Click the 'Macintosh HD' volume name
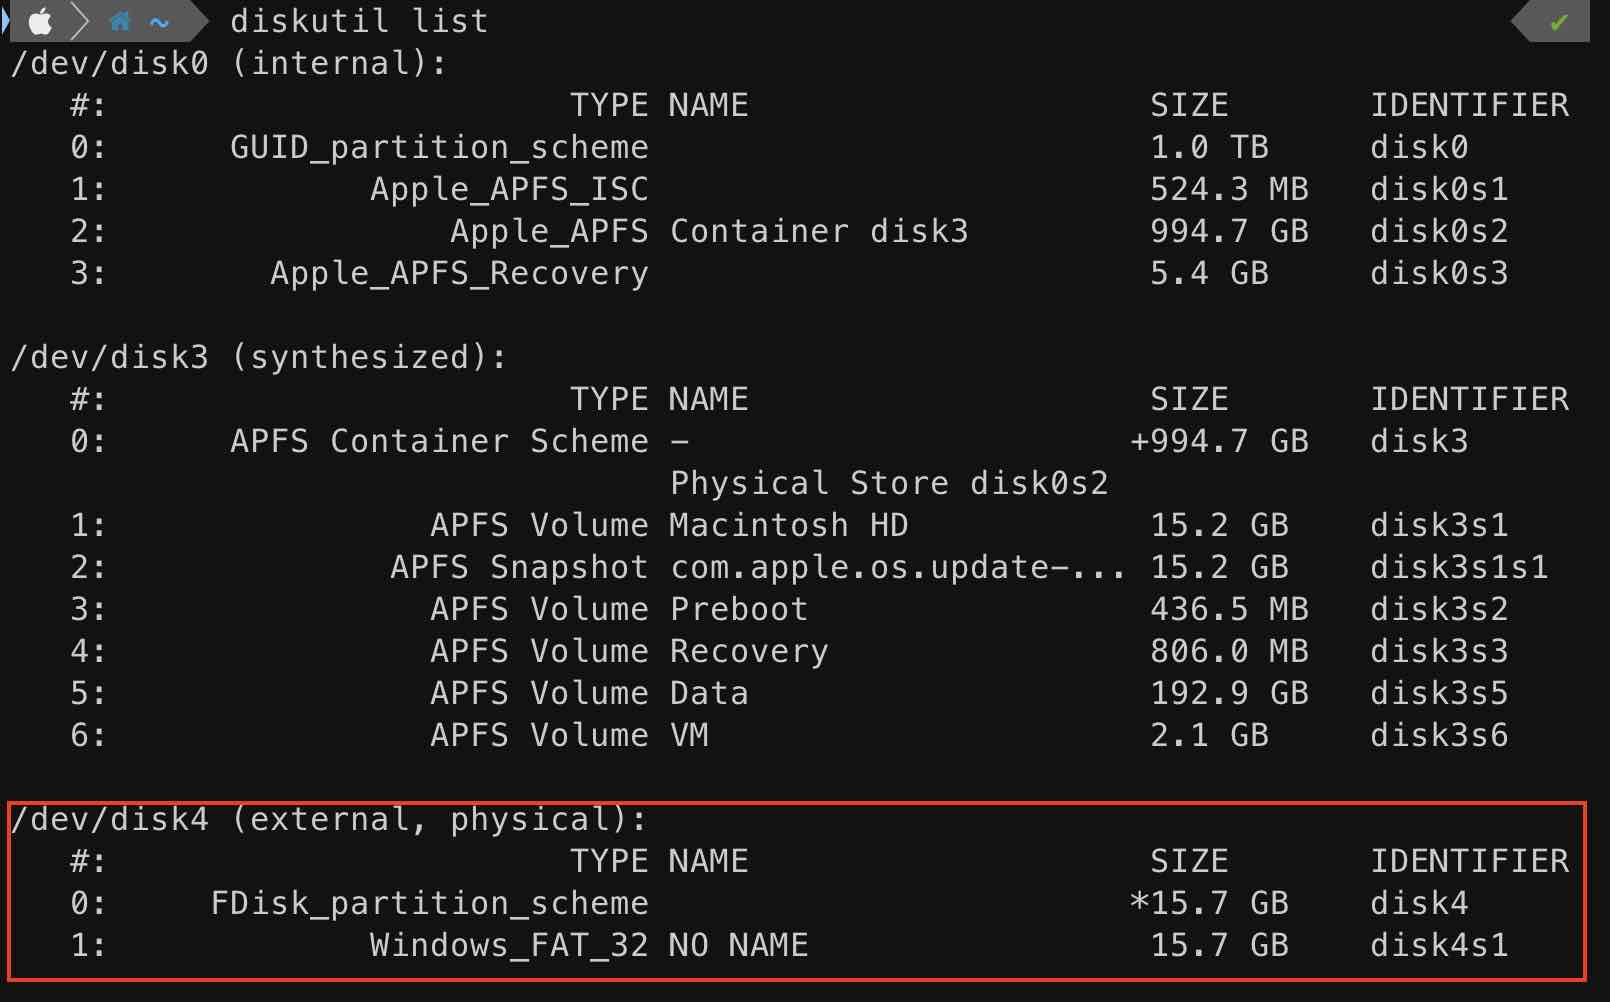Screen dimensions: 1610x1002 click(789, 525)
